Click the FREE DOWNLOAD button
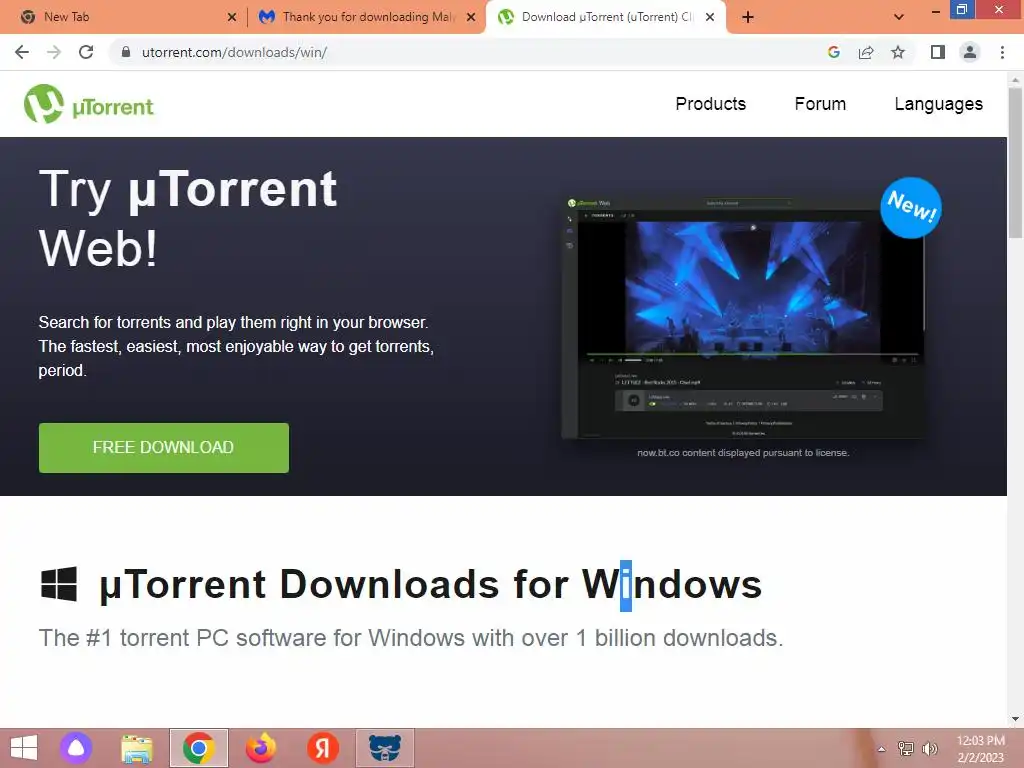Screen dimensions: 1024x768 (x=163, y=447)
